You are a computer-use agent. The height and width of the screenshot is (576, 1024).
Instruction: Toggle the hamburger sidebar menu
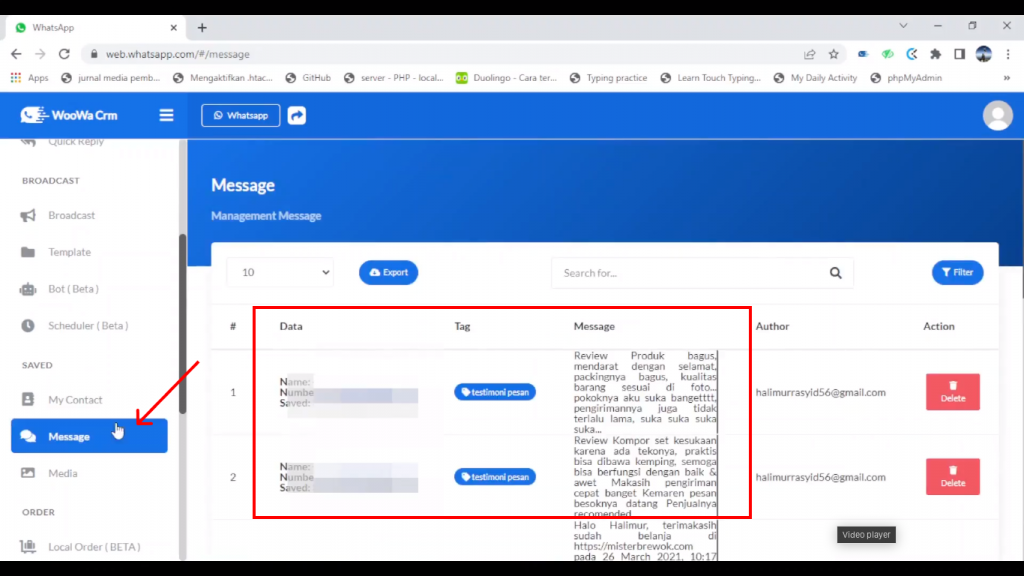tap(166, 115)
